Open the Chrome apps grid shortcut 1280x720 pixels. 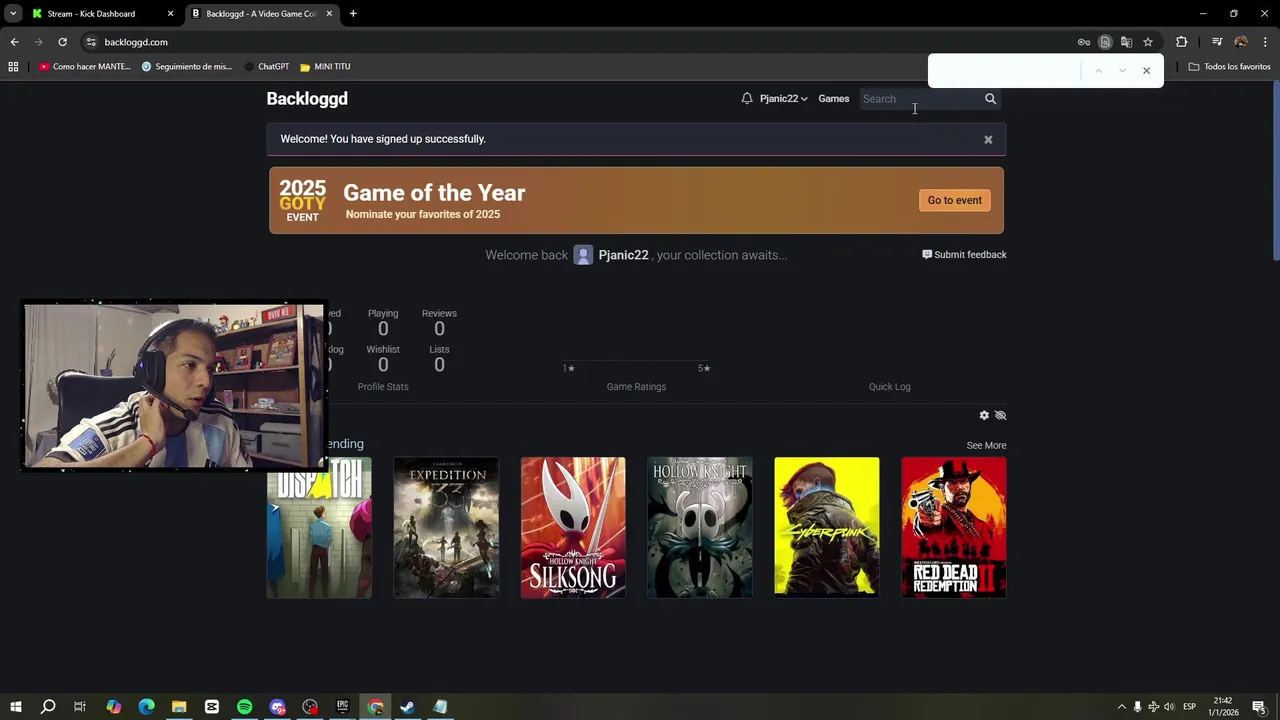(13, 67)
